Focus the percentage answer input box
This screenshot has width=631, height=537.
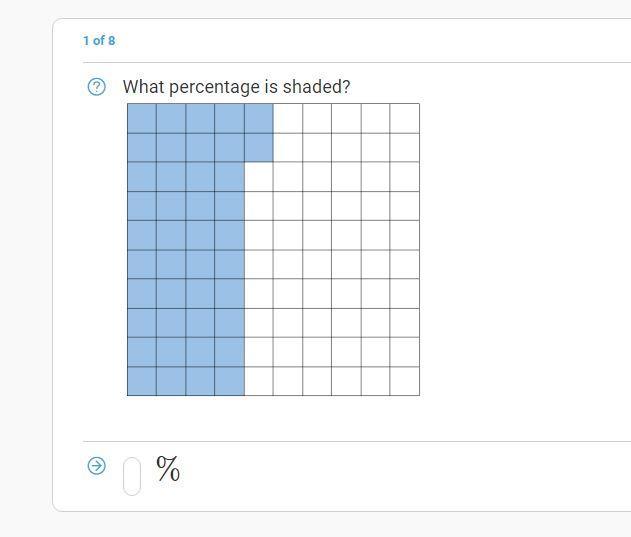pos(132,476)
